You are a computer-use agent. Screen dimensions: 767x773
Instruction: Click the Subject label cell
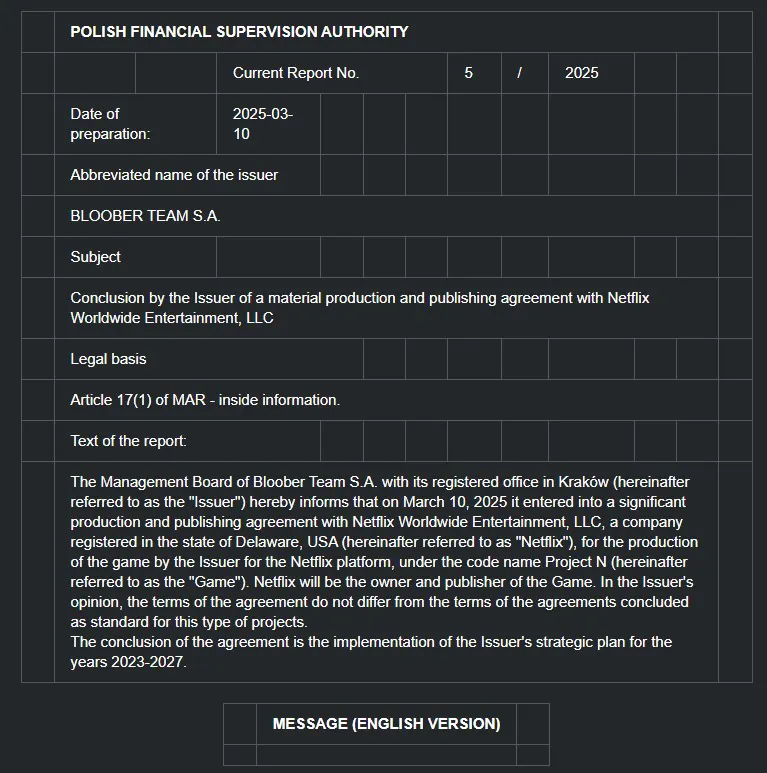pos(135,257)
